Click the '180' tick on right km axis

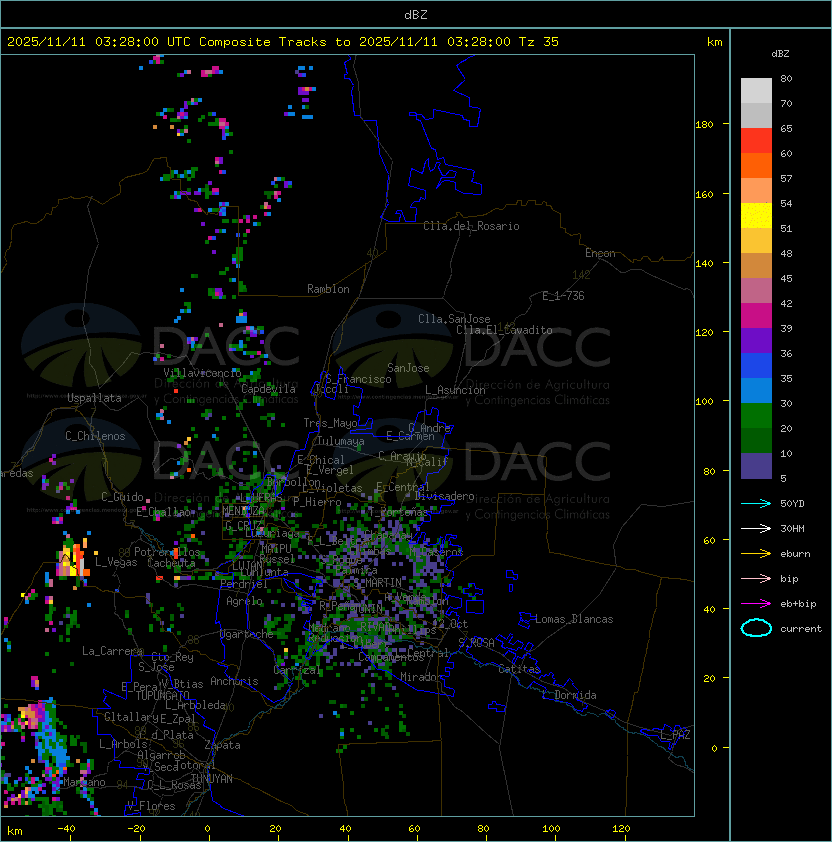point(704,125)
